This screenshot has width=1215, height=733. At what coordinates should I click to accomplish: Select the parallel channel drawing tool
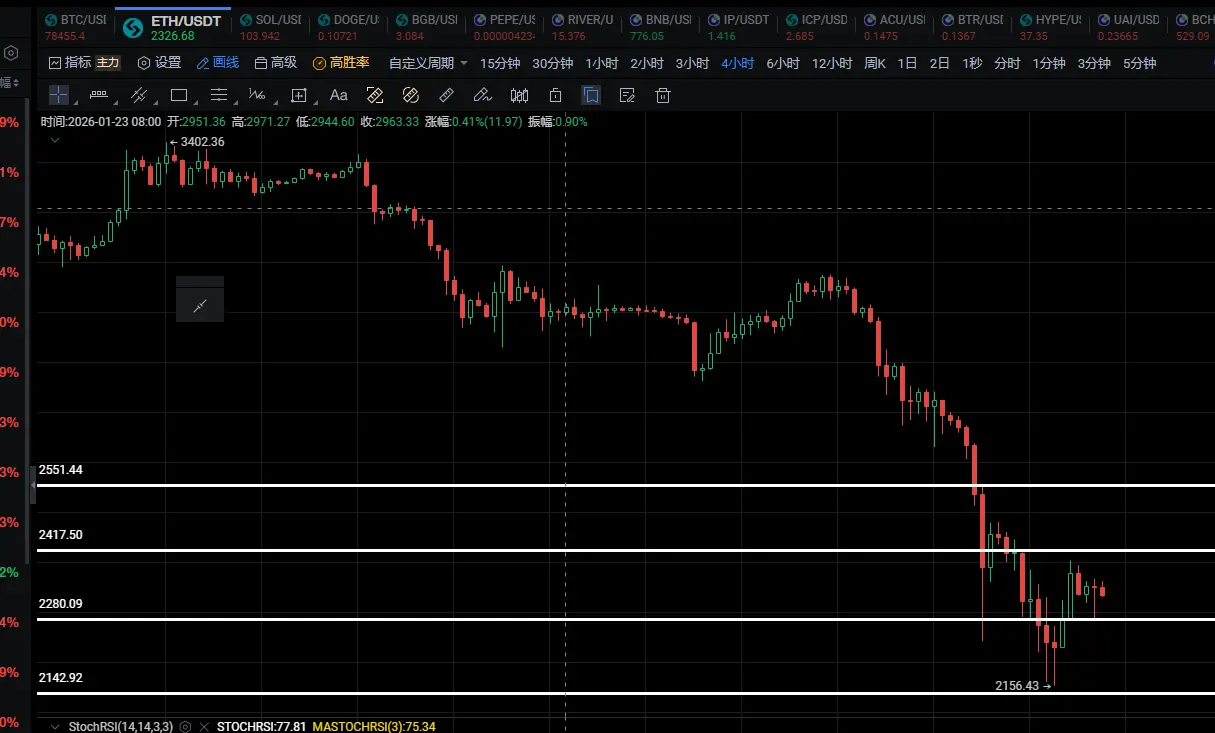(139, 95)
